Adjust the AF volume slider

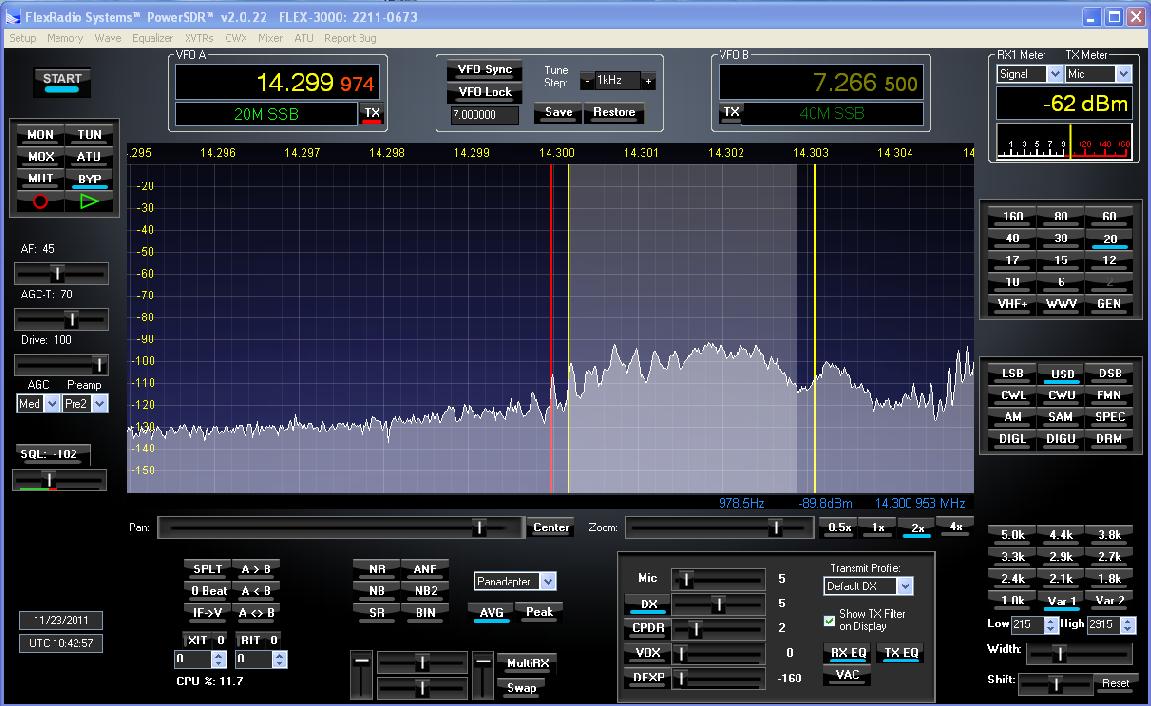[x=62, y=274]
